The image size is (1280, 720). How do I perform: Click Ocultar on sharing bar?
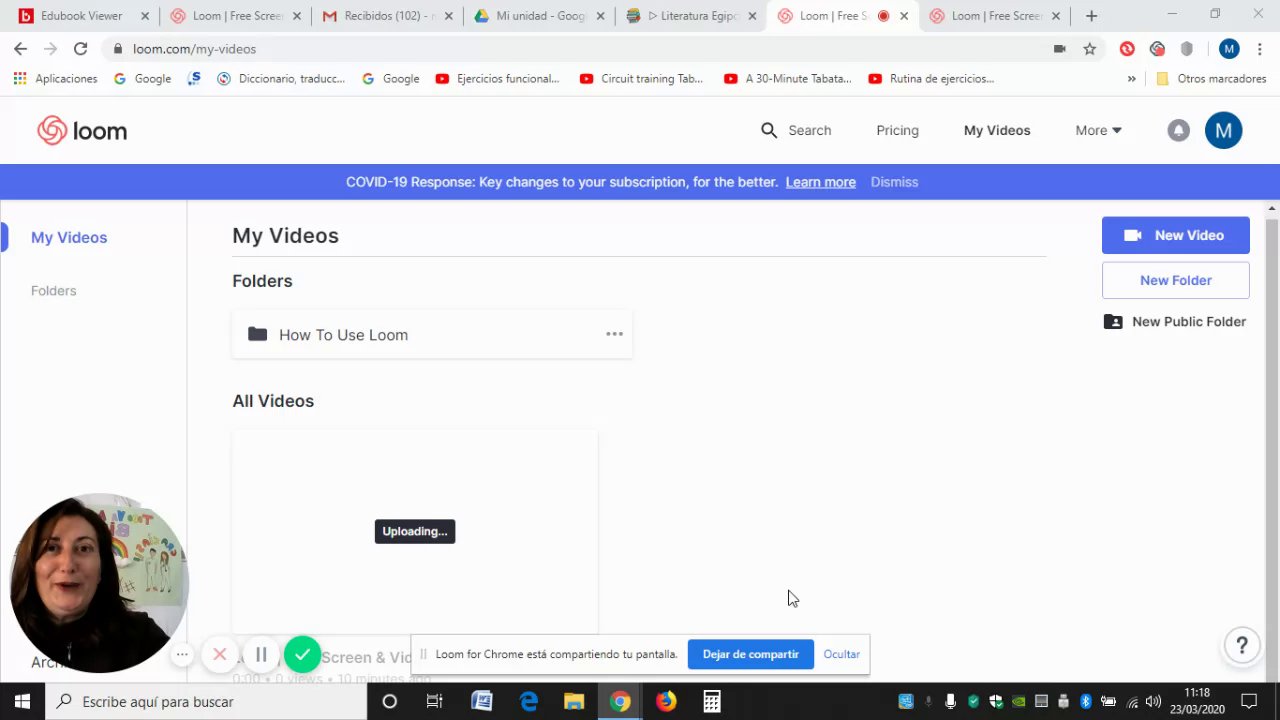pyautogui.click(x=841, y=654)
